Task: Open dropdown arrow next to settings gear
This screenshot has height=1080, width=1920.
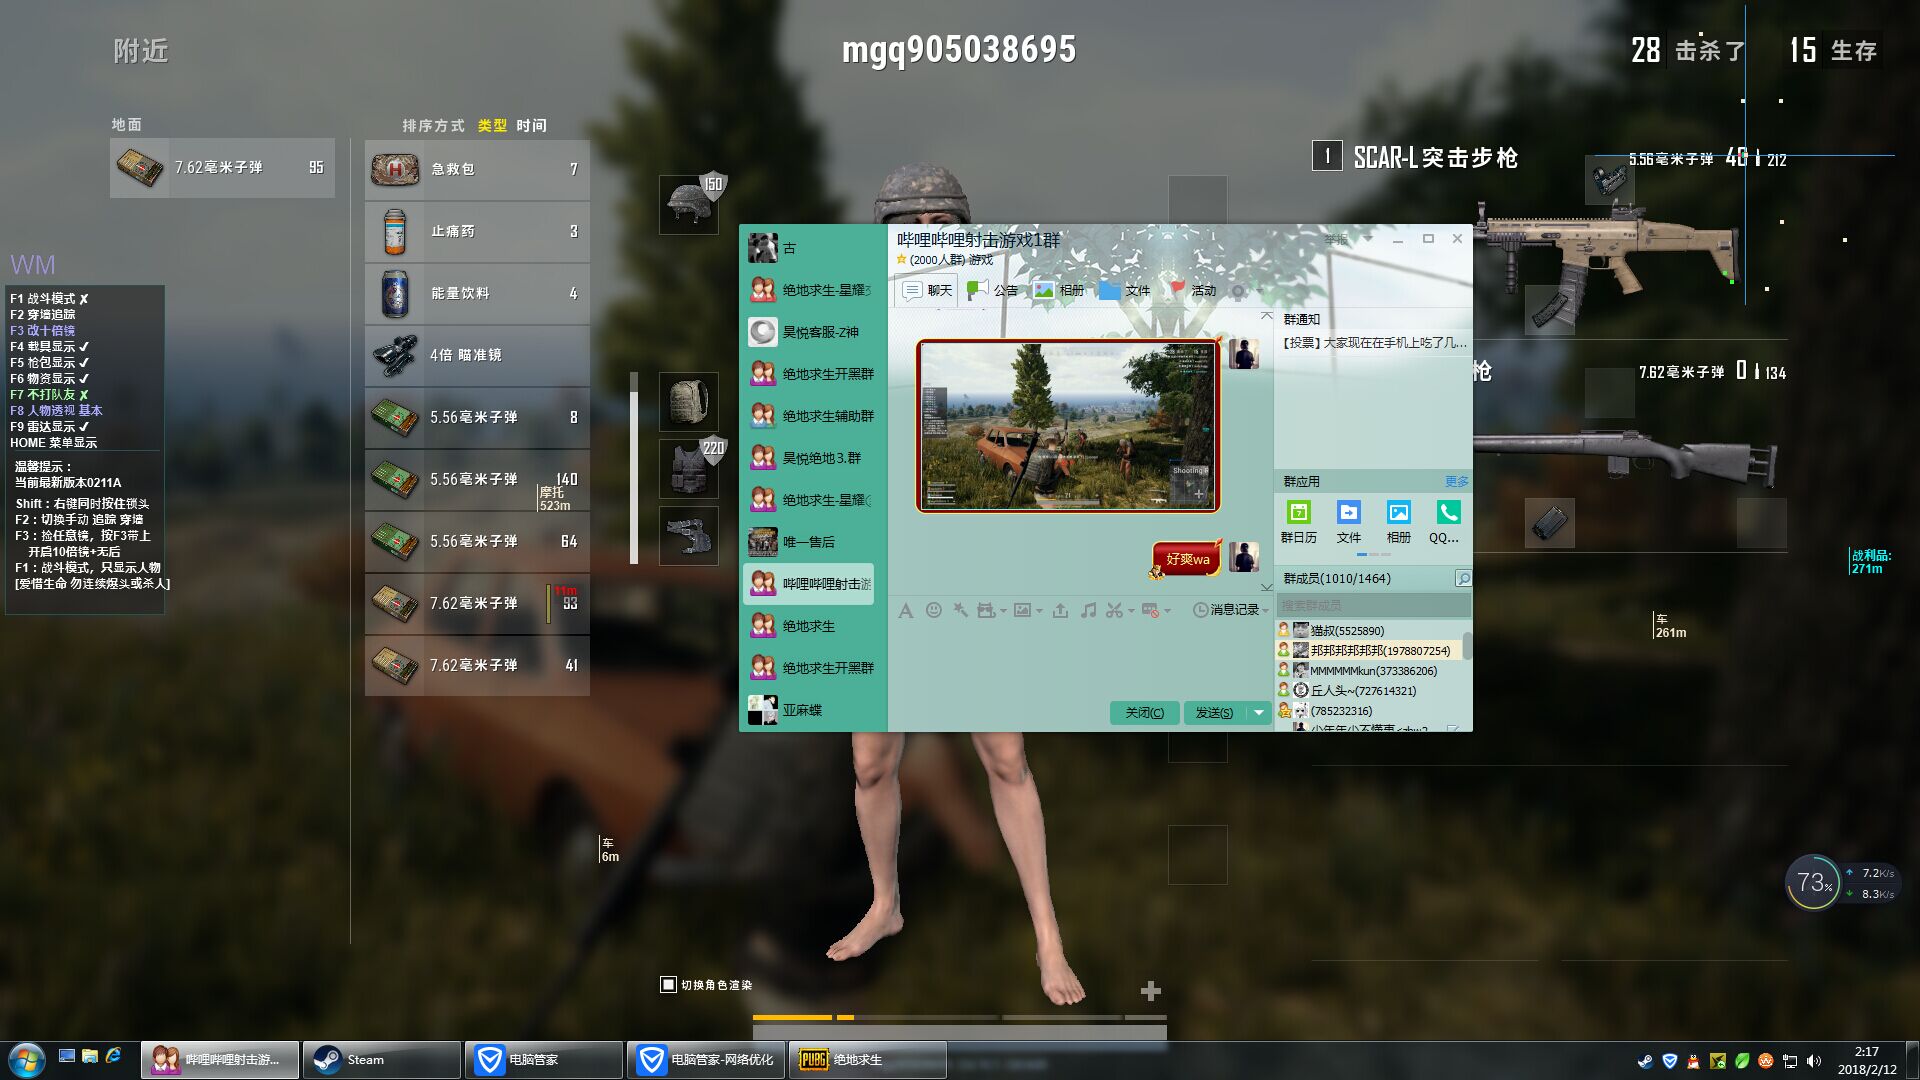Action: [x=1258, y=291]
